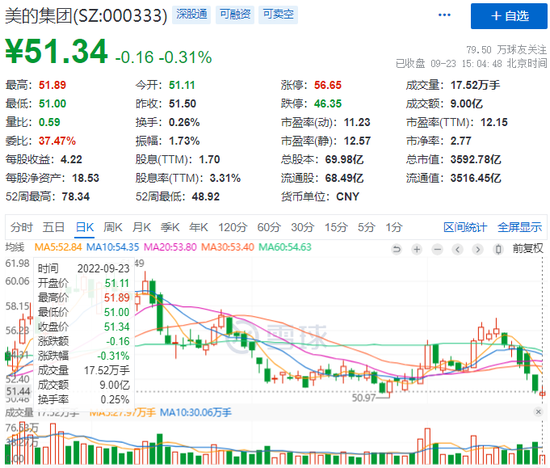Click the 委比 value 37.47%
Image resolution: width=550 pixels, height=468 pixels.
pyautogui.click(x=57, y=141)
